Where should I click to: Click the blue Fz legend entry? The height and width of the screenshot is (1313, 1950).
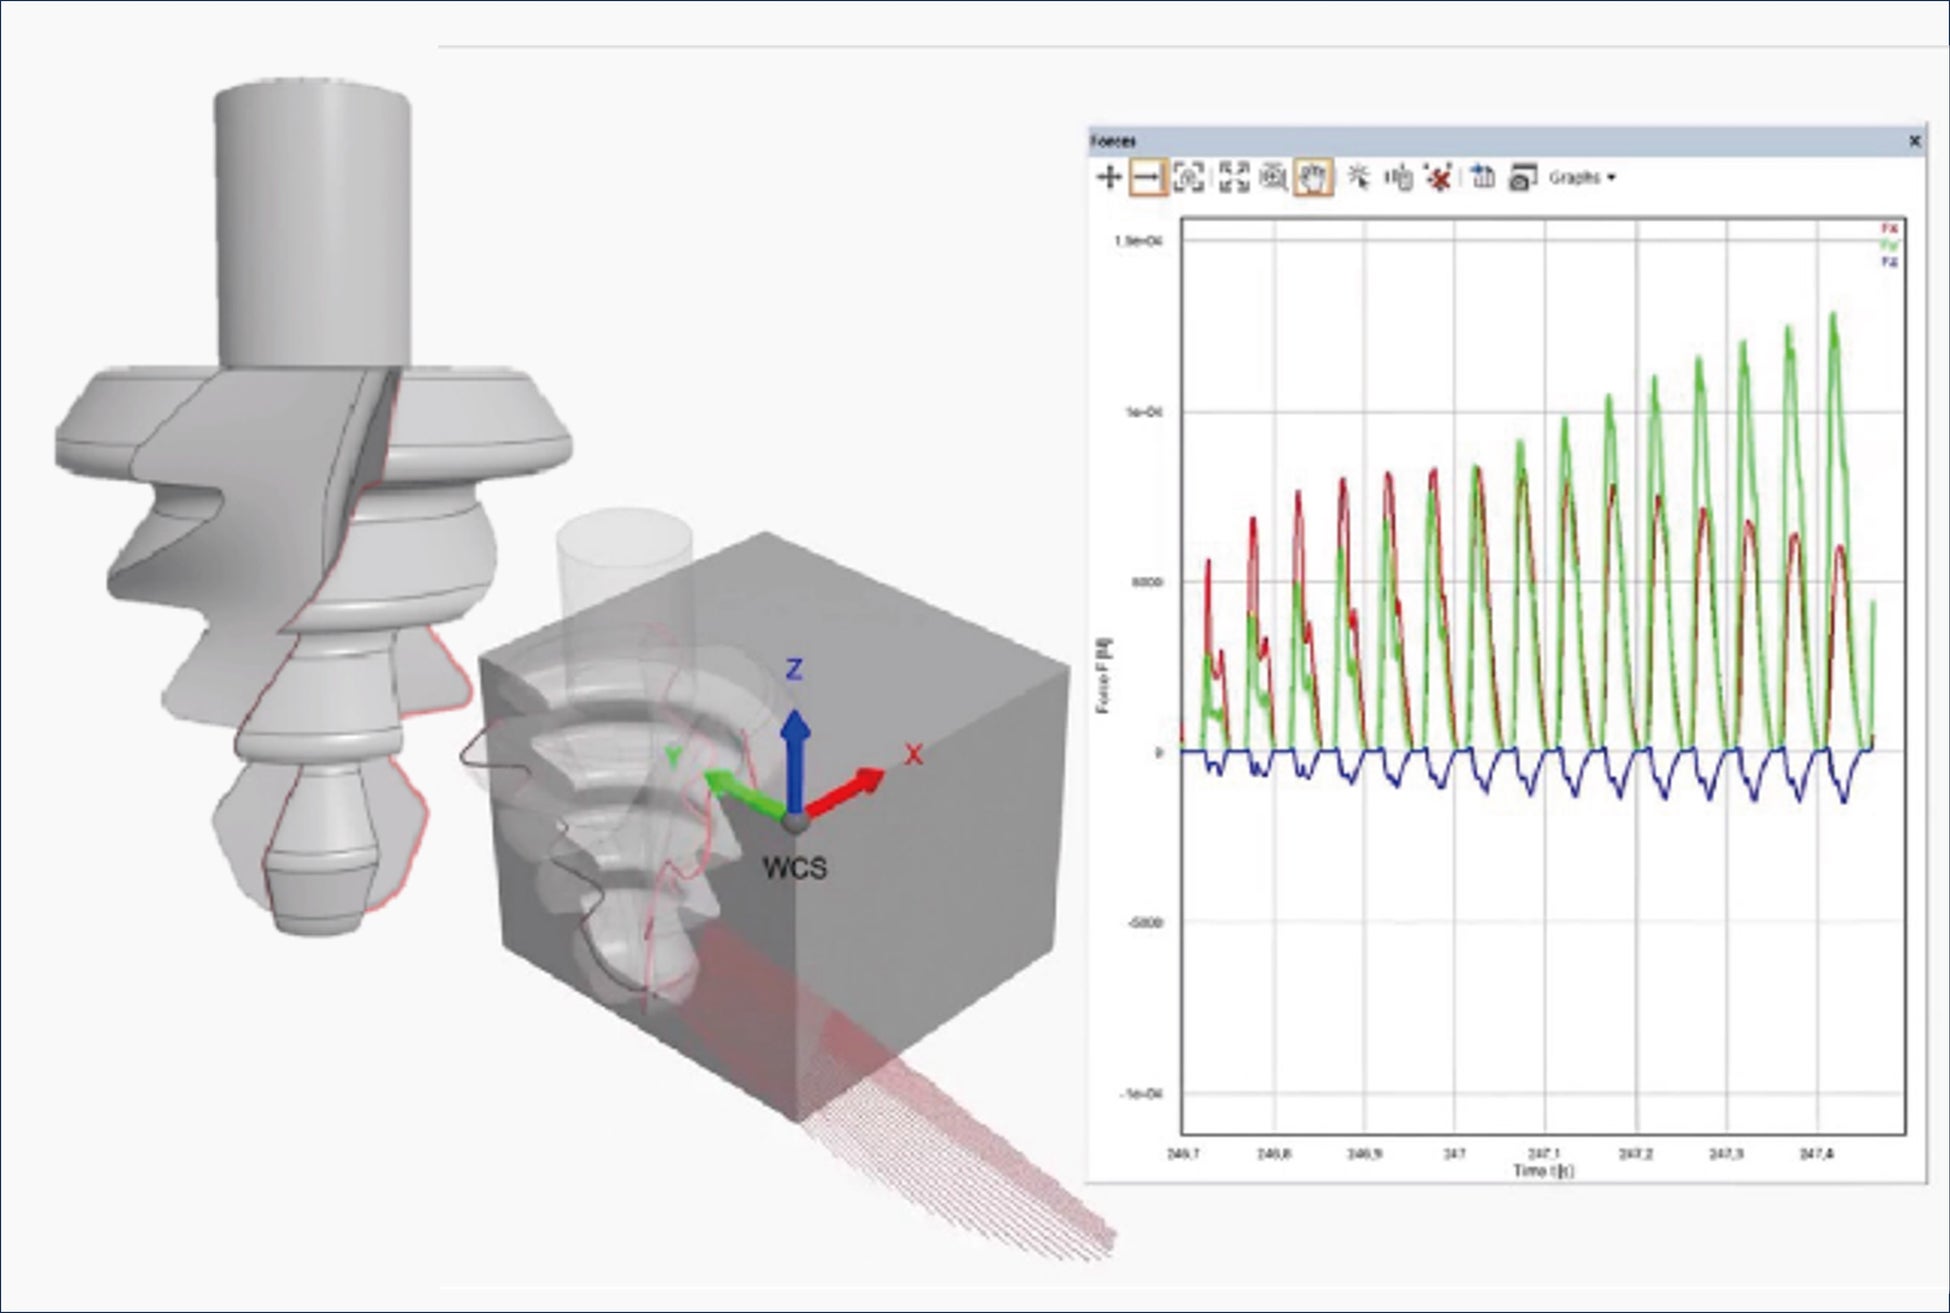pyautogui.click(x=1889, y=261)
